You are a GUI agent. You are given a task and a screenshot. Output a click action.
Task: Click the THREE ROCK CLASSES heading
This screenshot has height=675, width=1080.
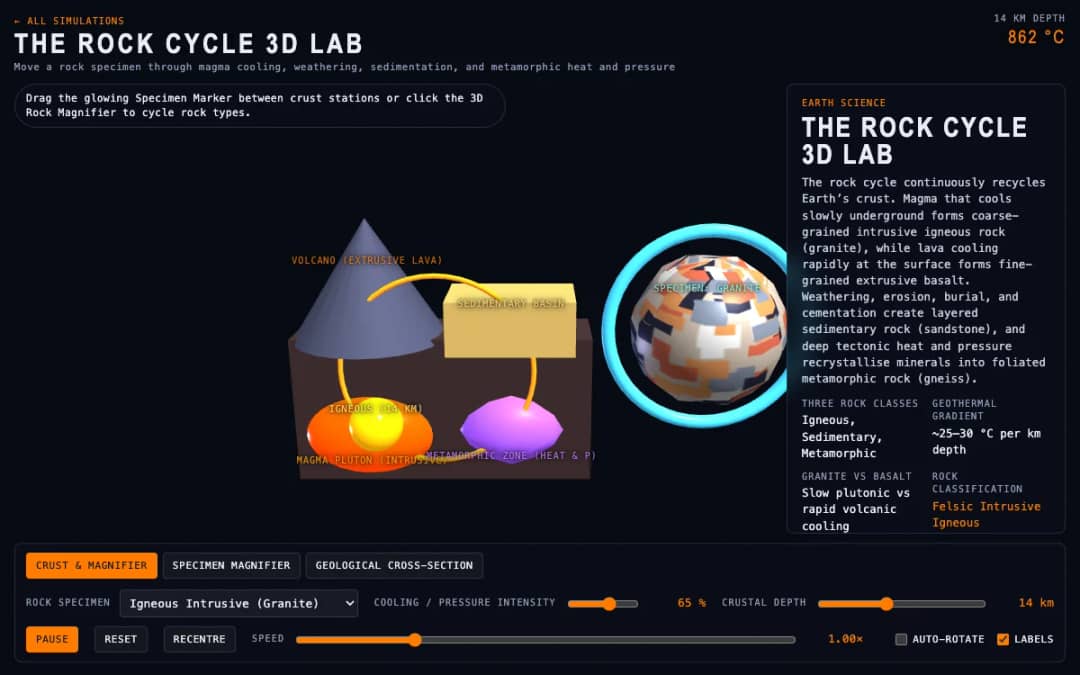coord(860,404)
